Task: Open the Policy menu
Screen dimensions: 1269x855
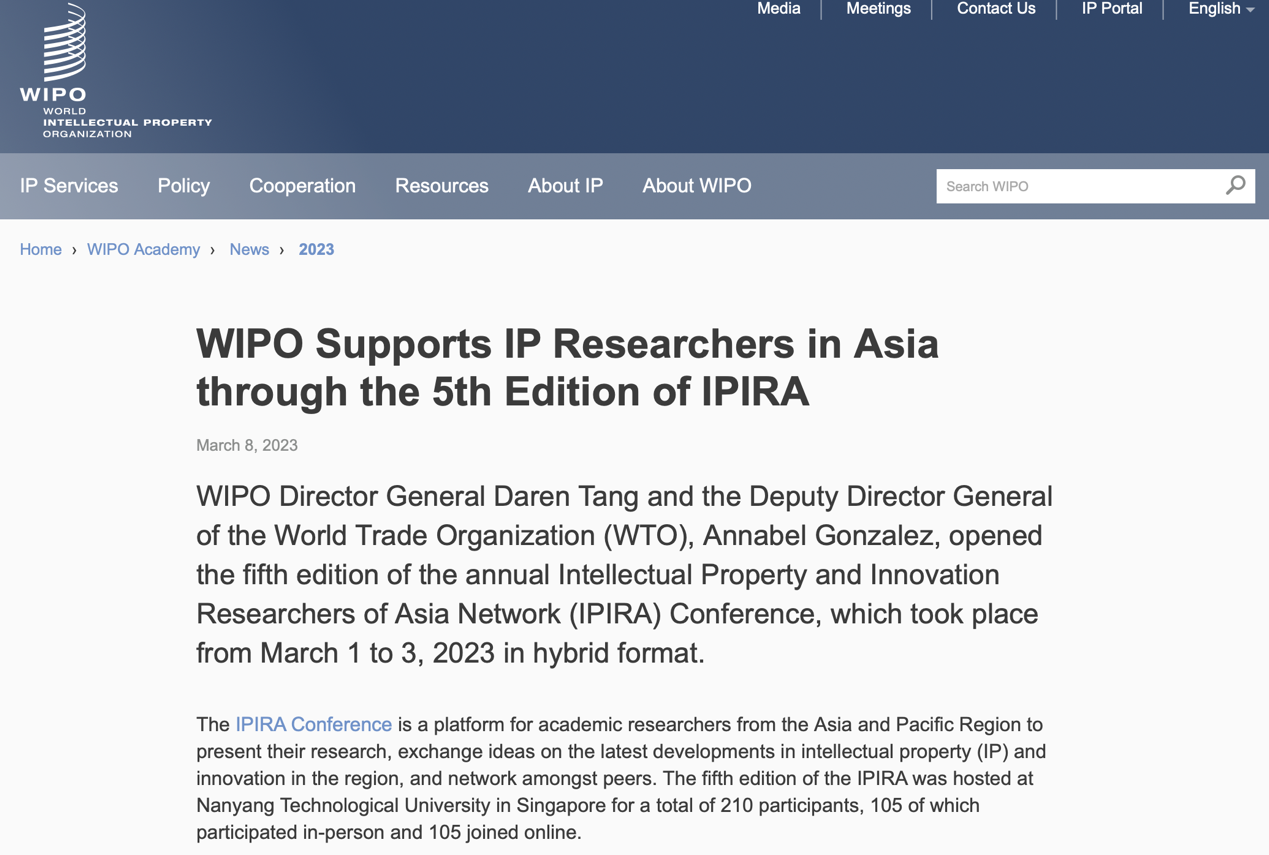Action: 184,186
